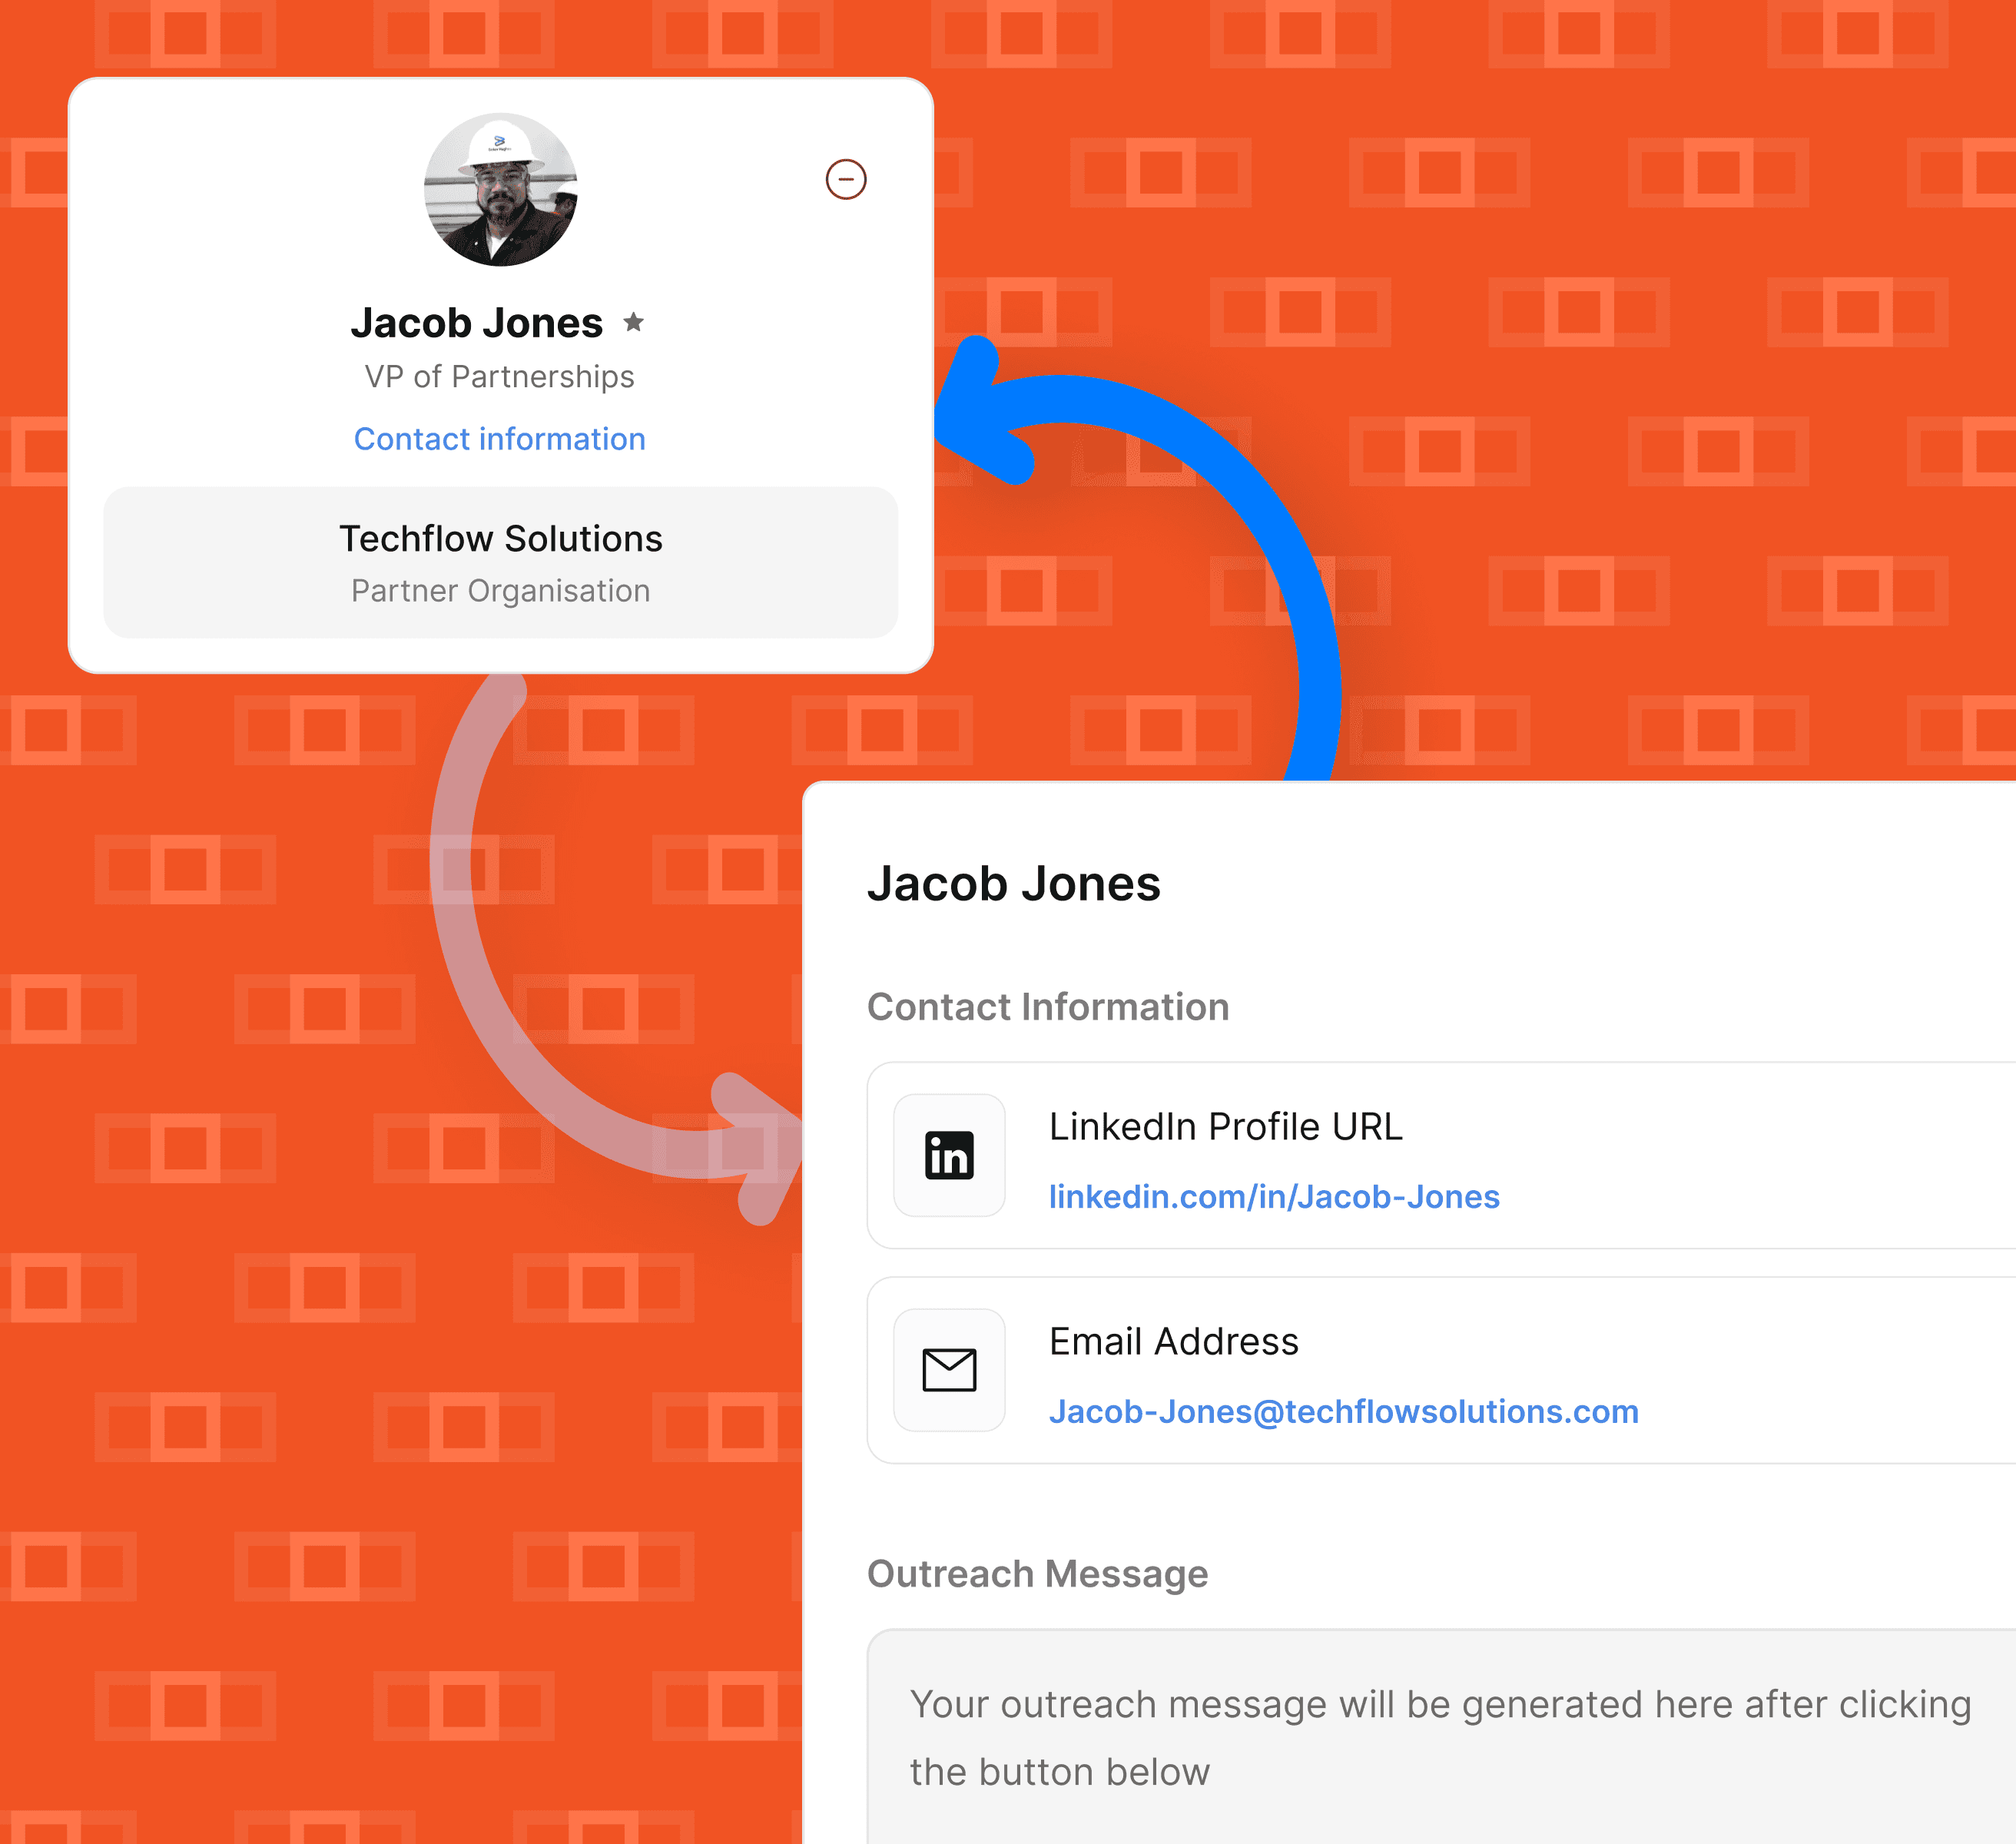
Task: Click the Partner Organisation subtitle
Action: (500, 591)
